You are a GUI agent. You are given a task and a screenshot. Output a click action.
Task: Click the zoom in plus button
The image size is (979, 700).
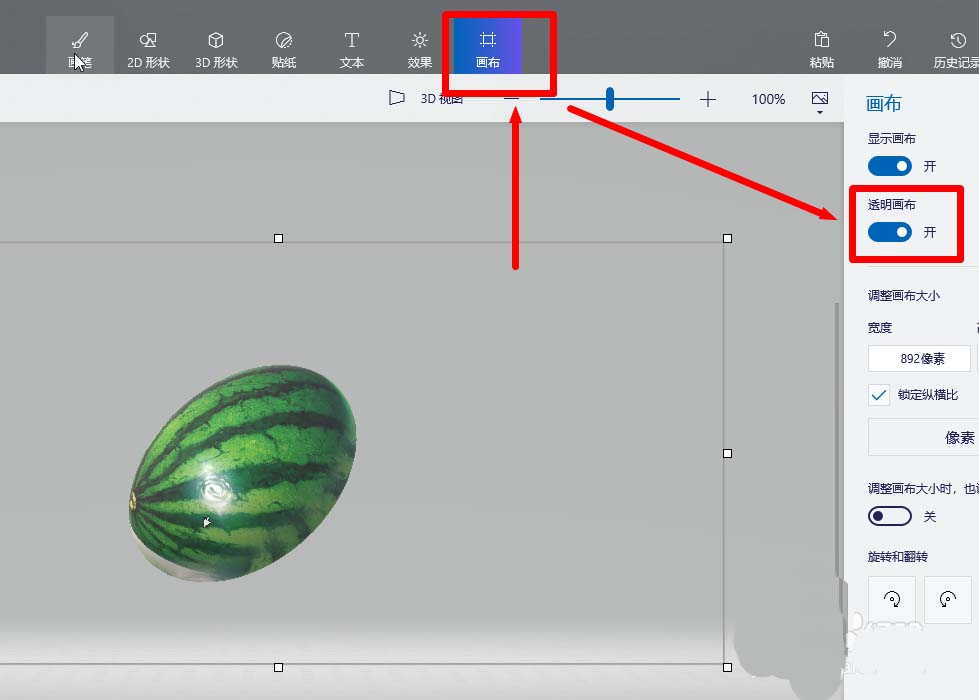click(707, 99)
